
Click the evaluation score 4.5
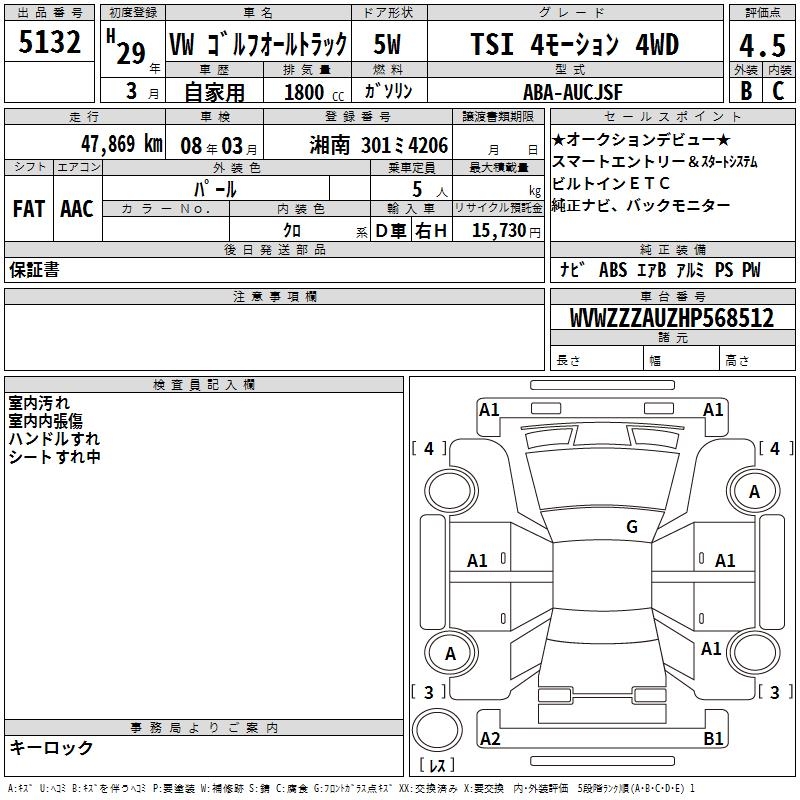click(762, 46)
